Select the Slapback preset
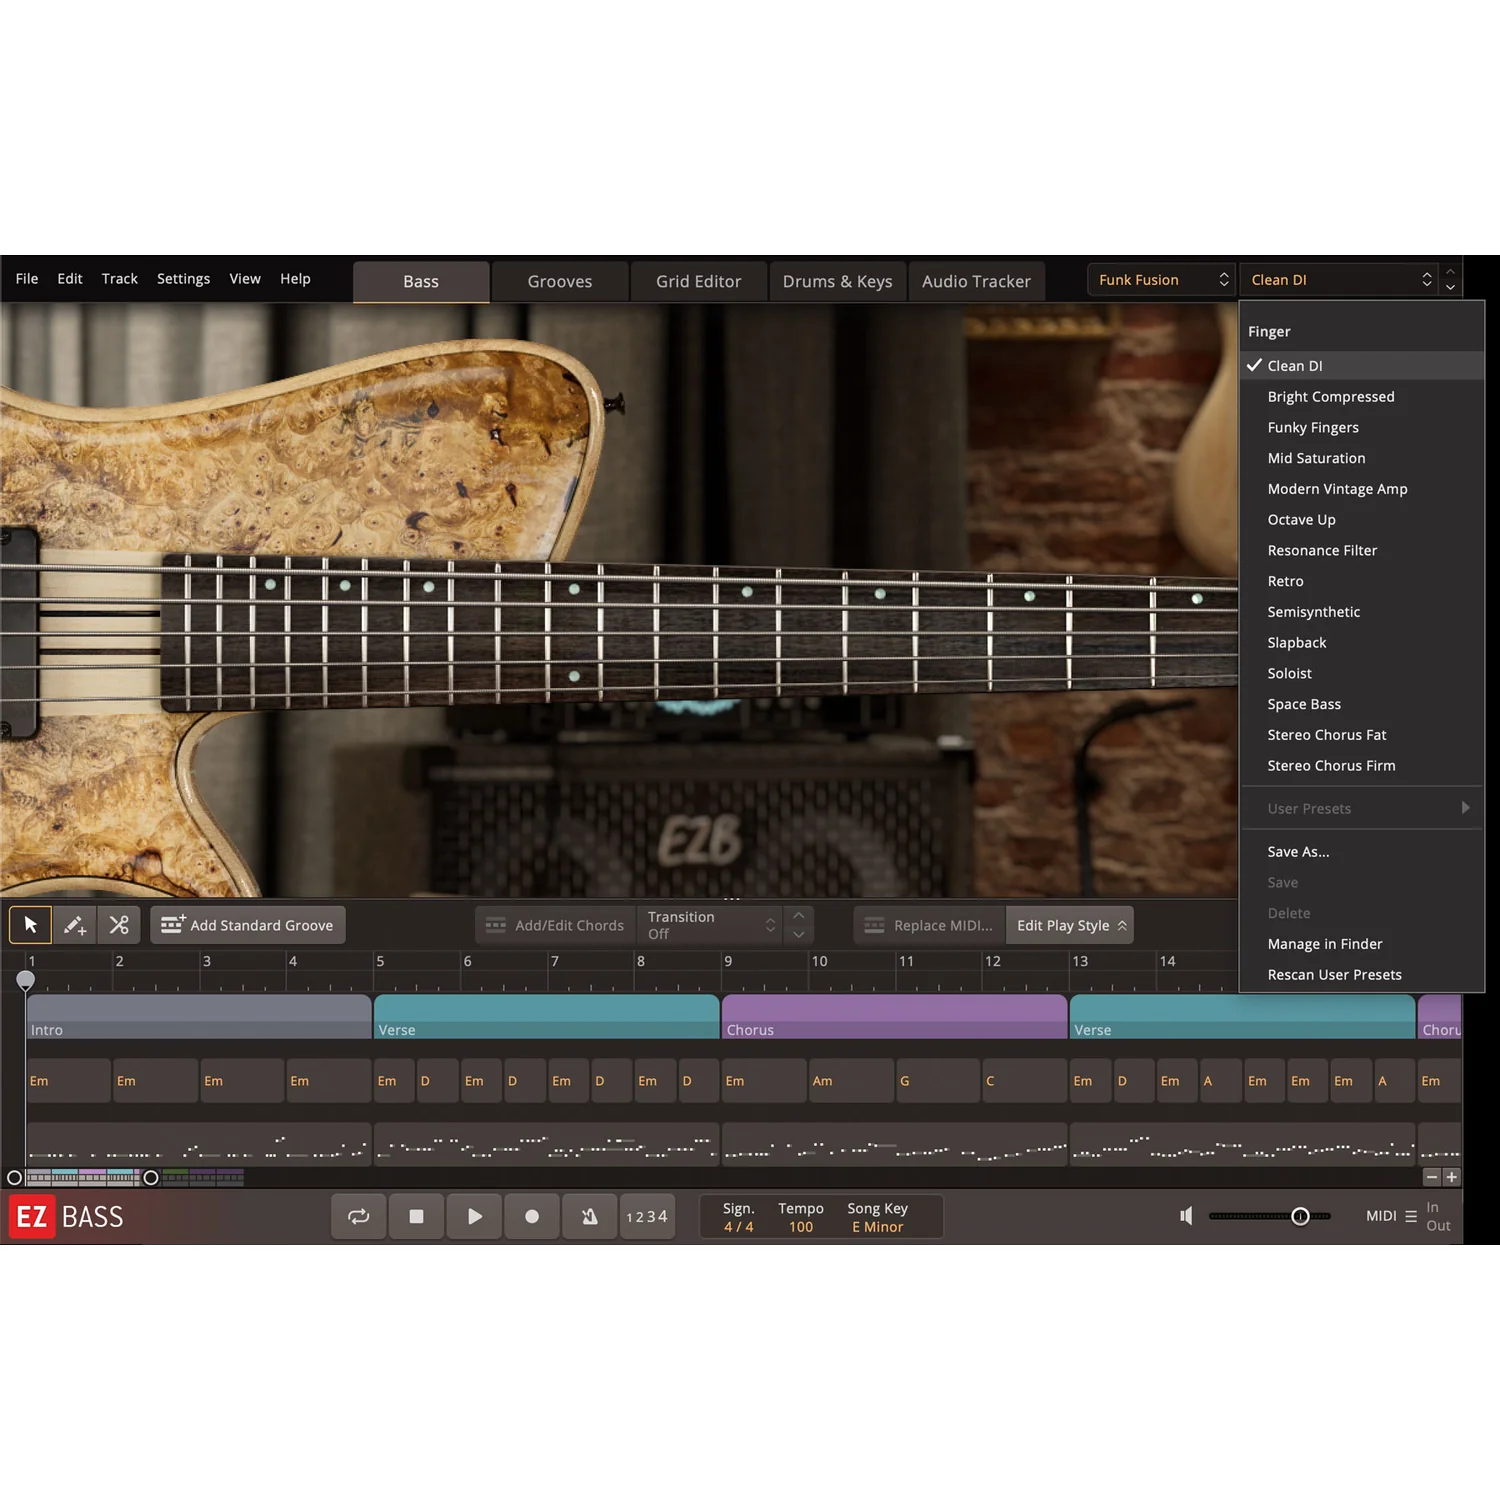Image resolution: width=1500 pixels, height=1500 pixels. pyautogui.click(x=1360, y=643)
